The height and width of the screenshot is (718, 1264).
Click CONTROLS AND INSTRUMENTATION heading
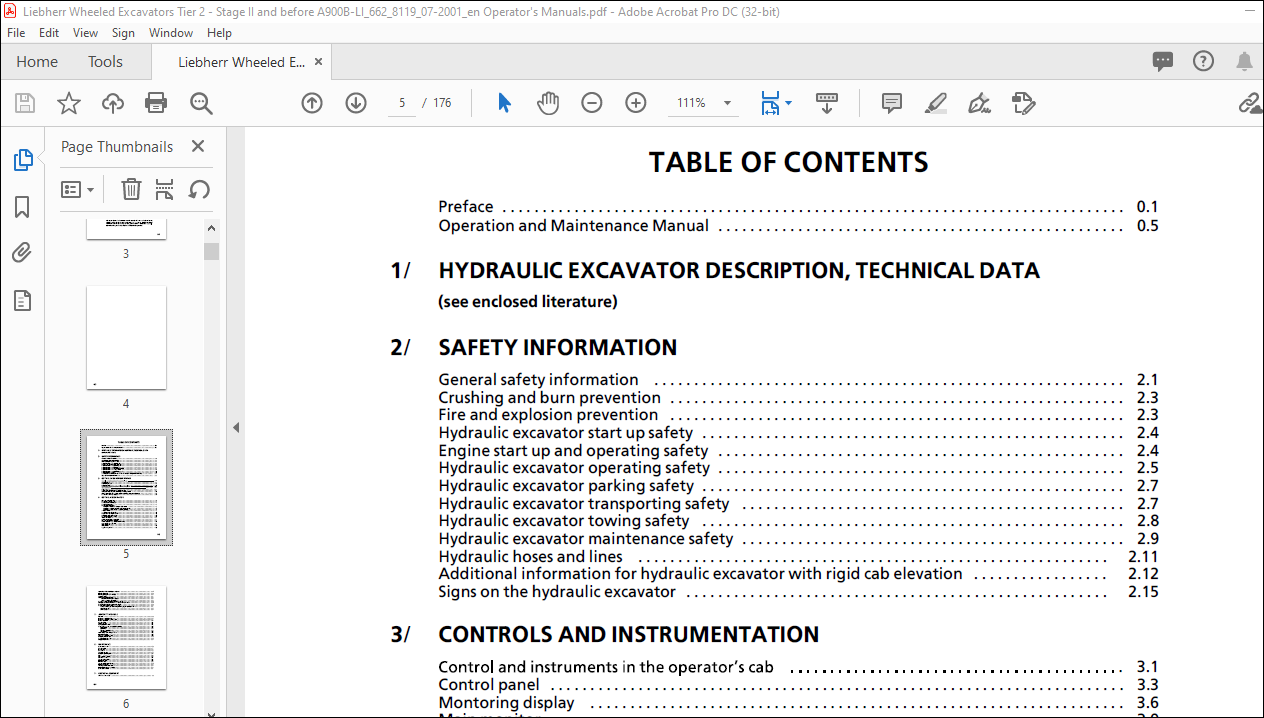point(628,635)
